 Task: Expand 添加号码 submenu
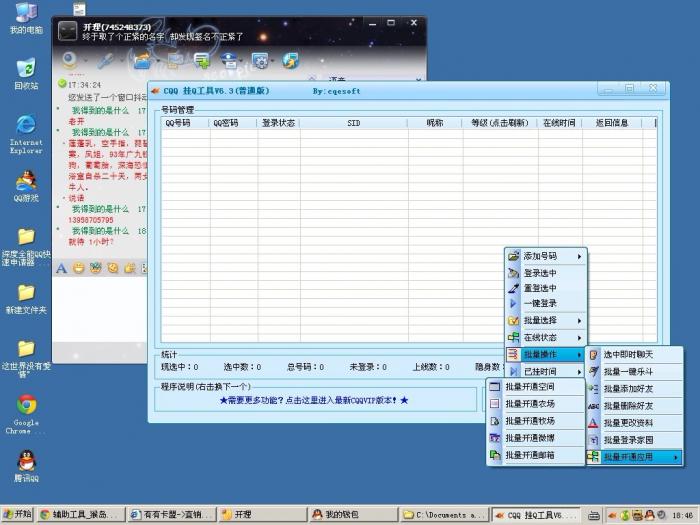click(546, 256)
